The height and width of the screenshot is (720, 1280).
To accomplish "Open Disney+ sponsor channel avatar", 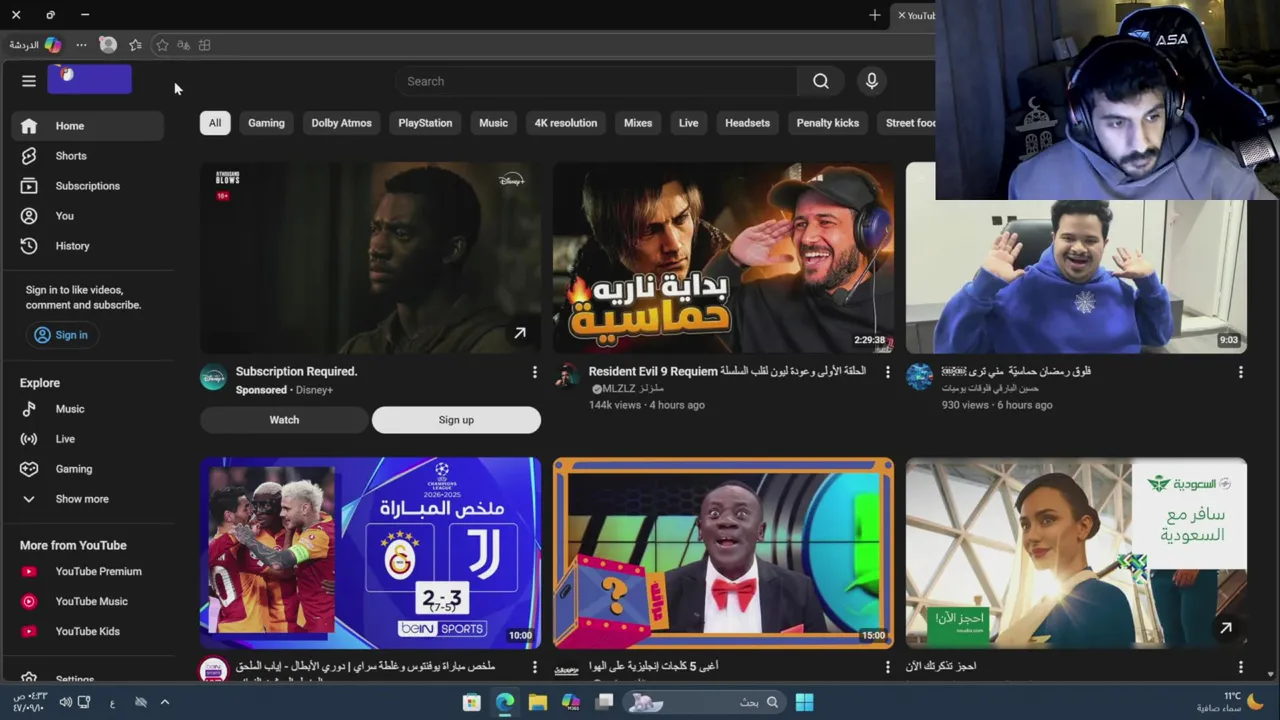I will [213, 377].
